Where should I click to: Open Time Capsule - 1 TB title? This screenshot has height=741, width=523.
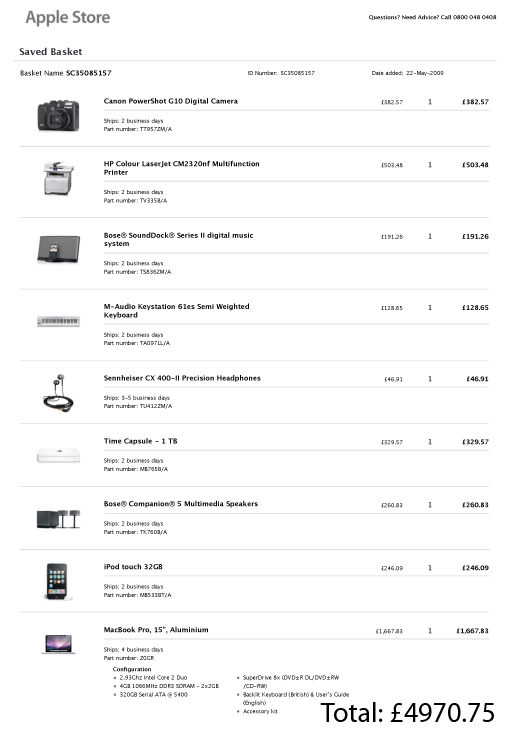tap(140, 441)
